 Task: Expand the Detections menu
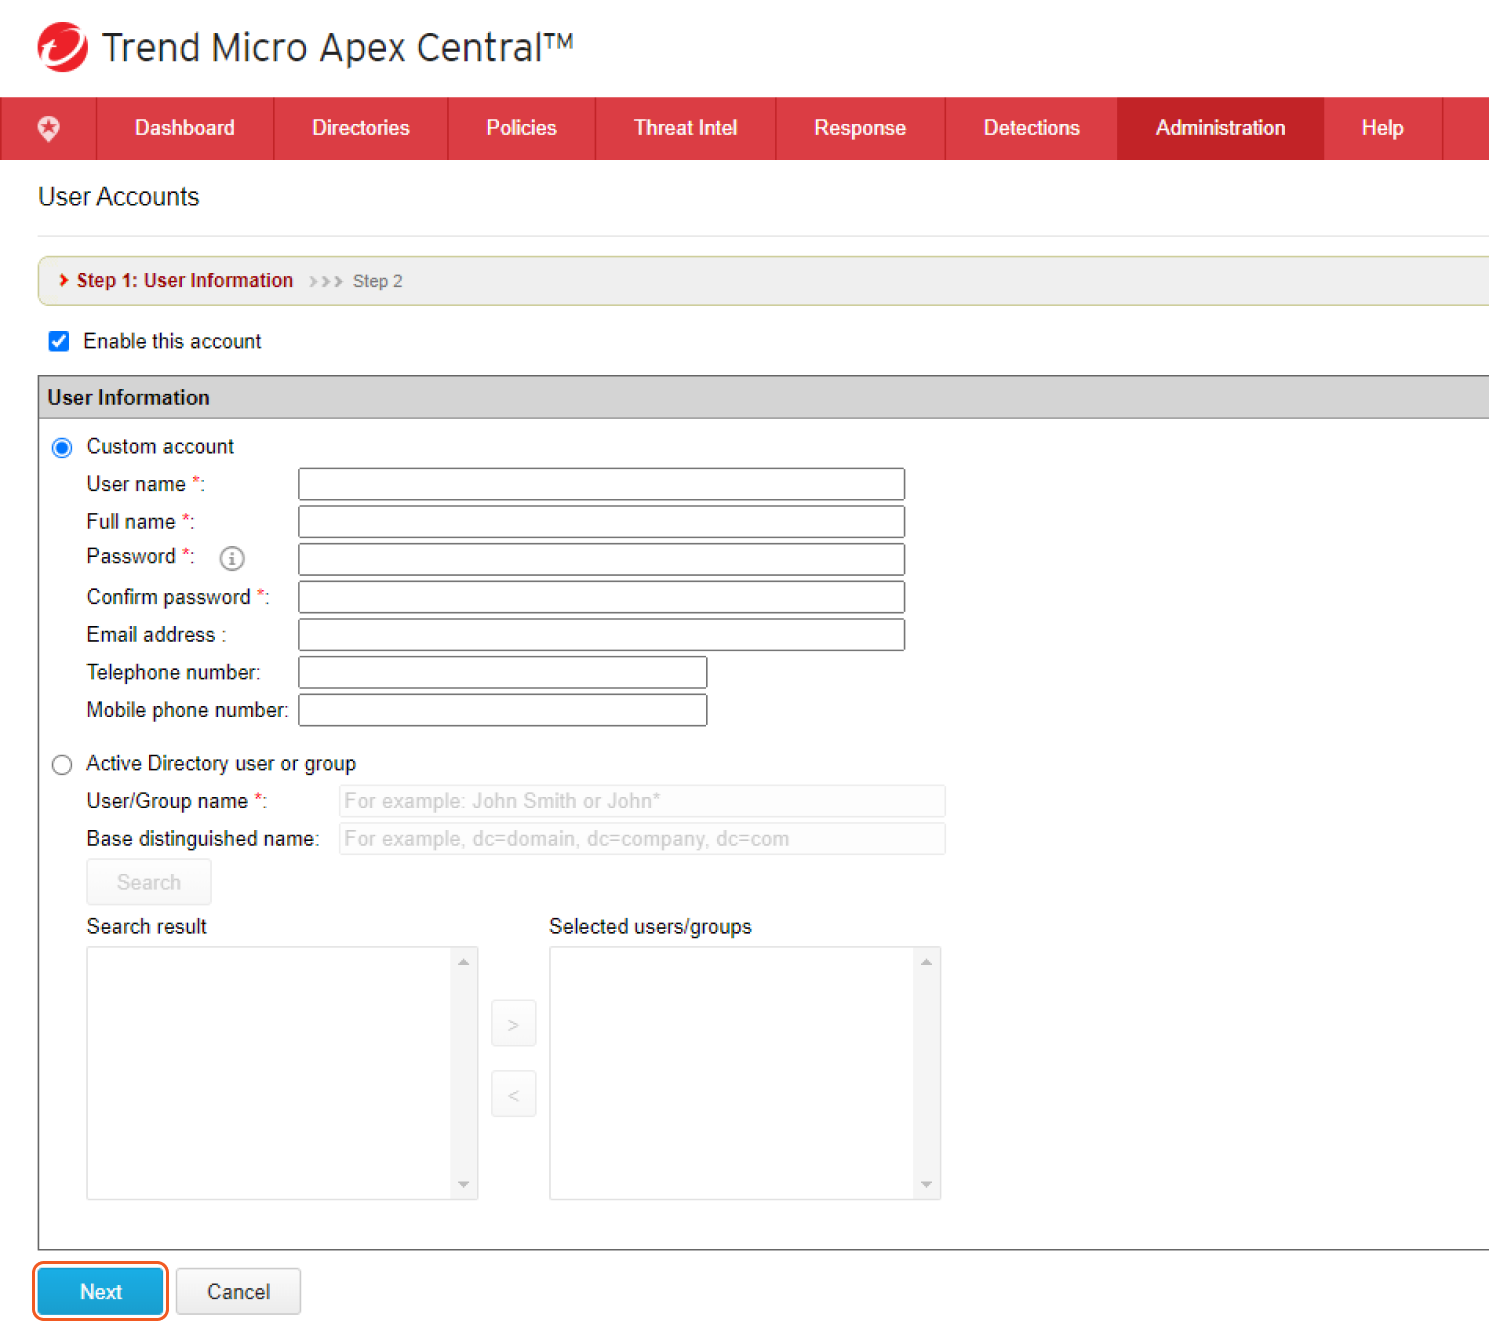click(x=1031, y=128)
